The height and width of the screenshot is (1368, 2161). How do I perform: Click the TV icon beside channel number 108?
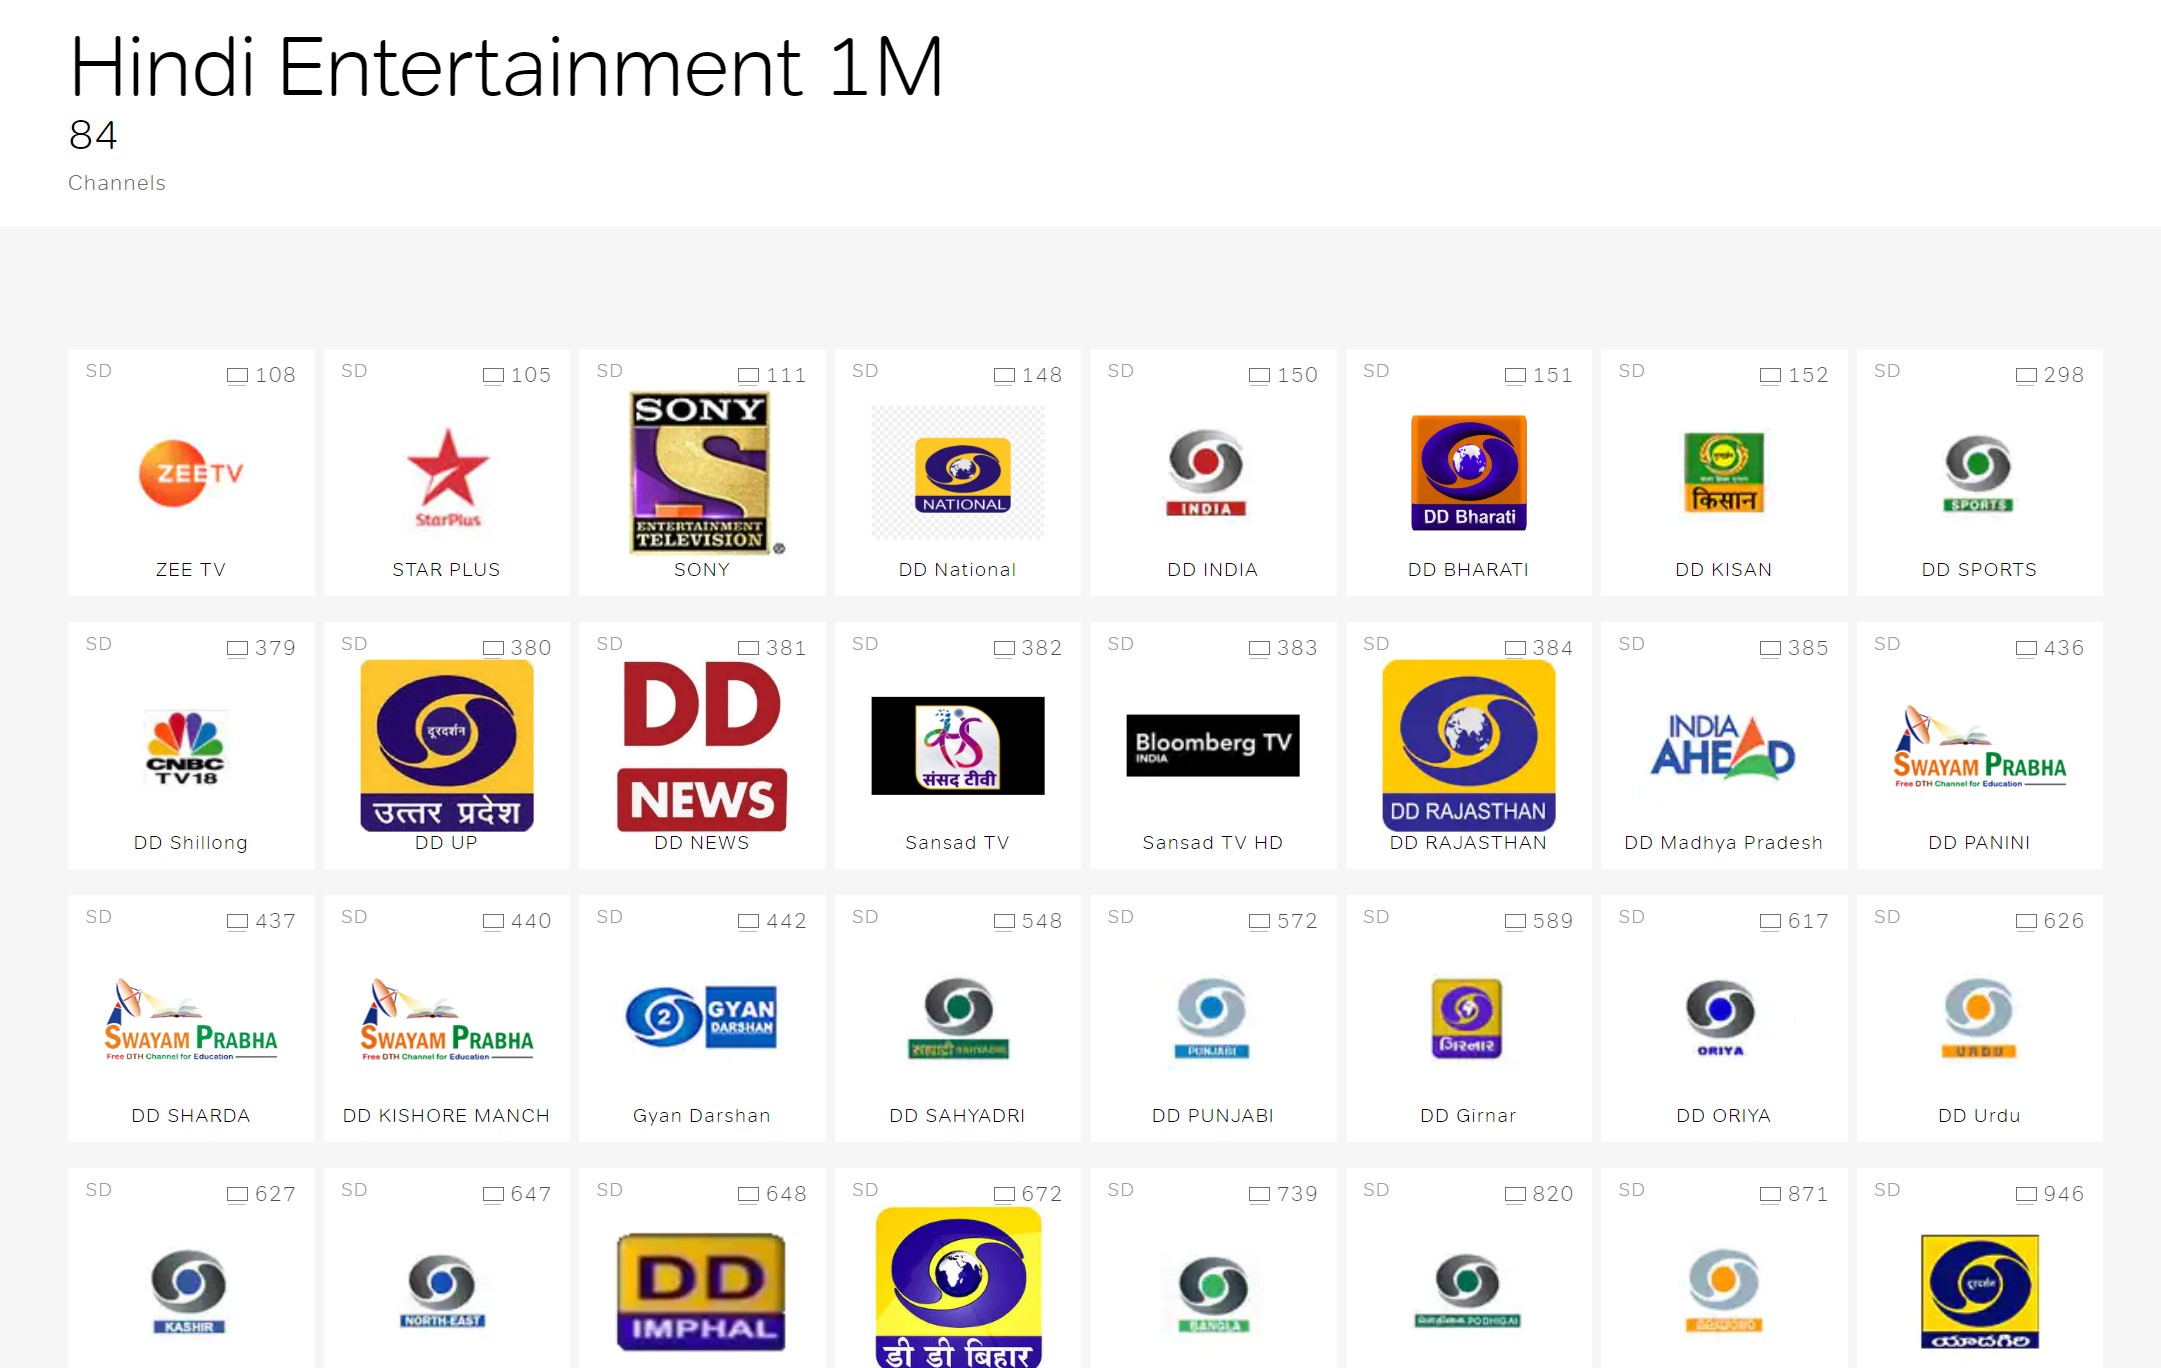pyautogui.click(x=236, y=375)
